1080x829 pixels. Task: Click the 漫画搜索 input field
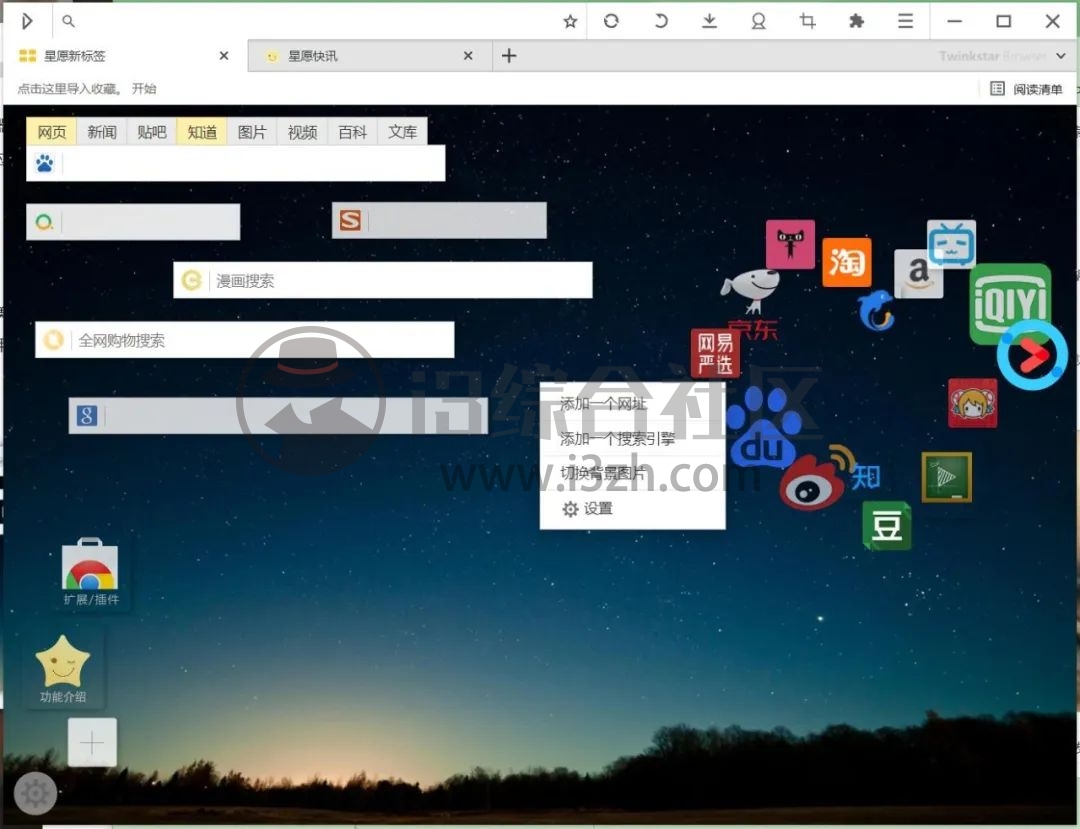pos(383,280)
